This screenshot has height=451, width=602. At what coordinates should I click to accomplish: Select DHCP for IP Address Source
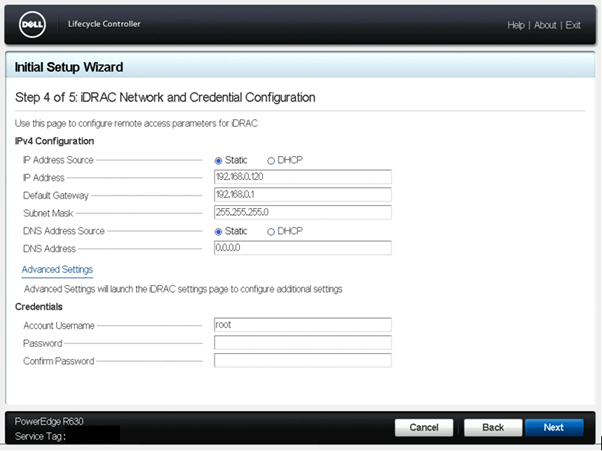pyautogui.click(x=270, y=160)
